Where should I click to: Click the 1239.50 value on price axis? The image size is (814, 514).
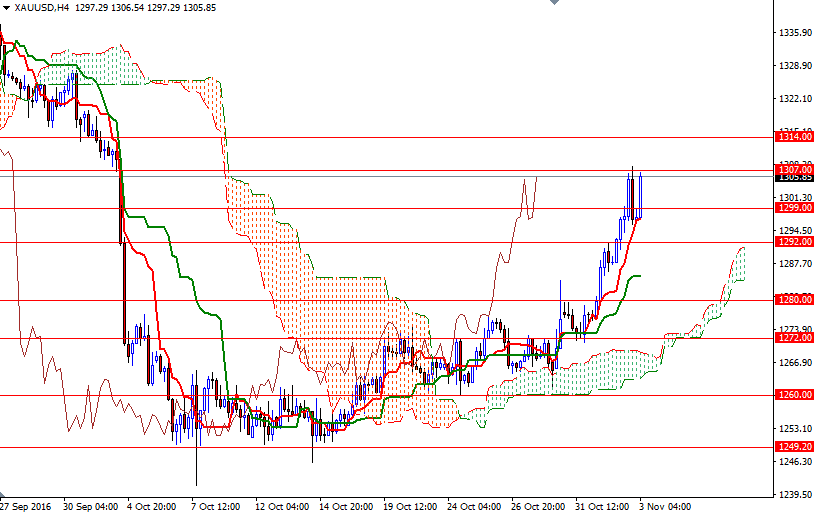pos(794,494)
